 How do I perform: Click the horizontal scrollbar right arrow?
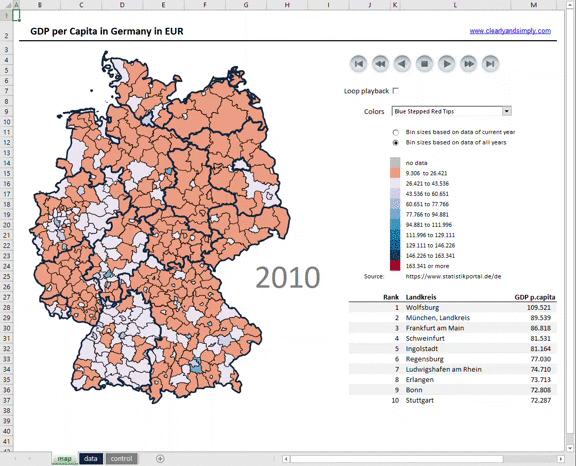[x=560, y=459]
